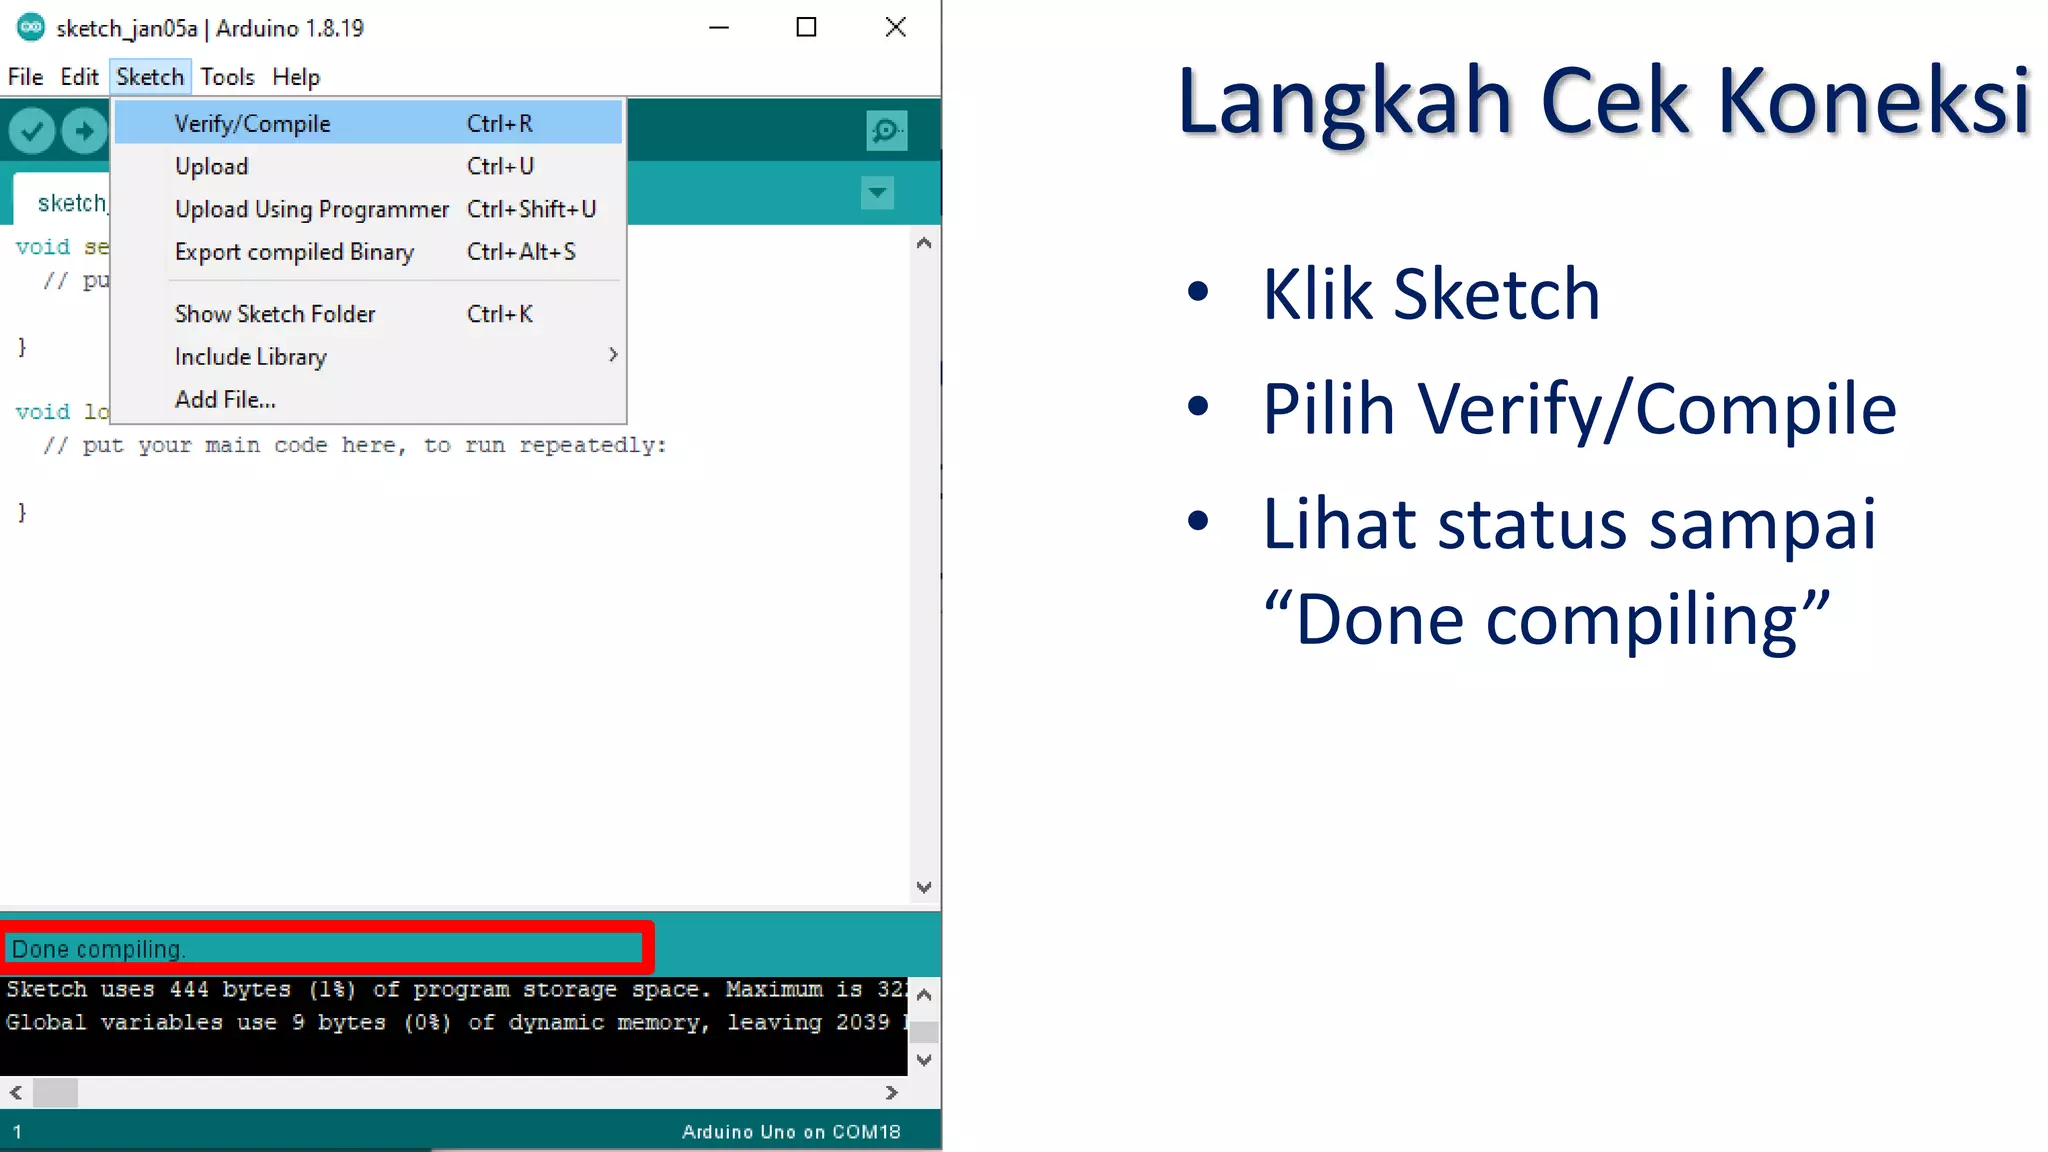The height and width of the screenshot is (1152, 2048).
Task: Open the Serial Monitor magnifier icon
Action: pos(886,131)
